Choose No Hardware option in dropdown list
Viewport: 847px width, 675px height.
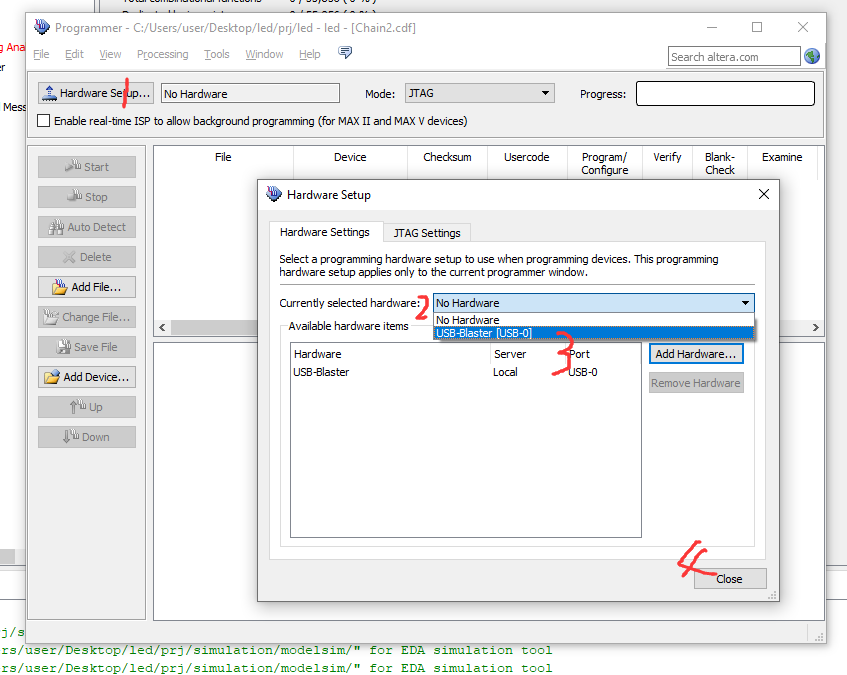coord(594,320)
